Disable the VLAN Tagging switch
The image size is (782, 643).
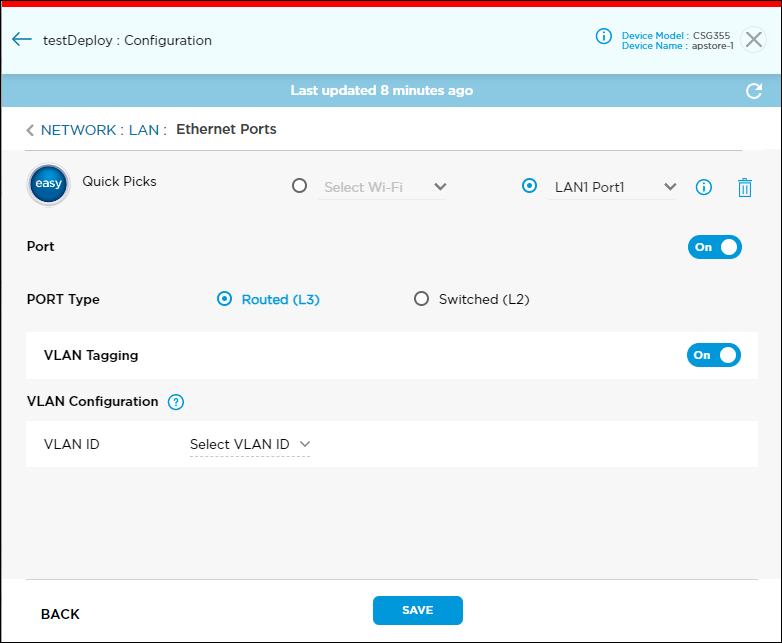click(x=713, y=355)
